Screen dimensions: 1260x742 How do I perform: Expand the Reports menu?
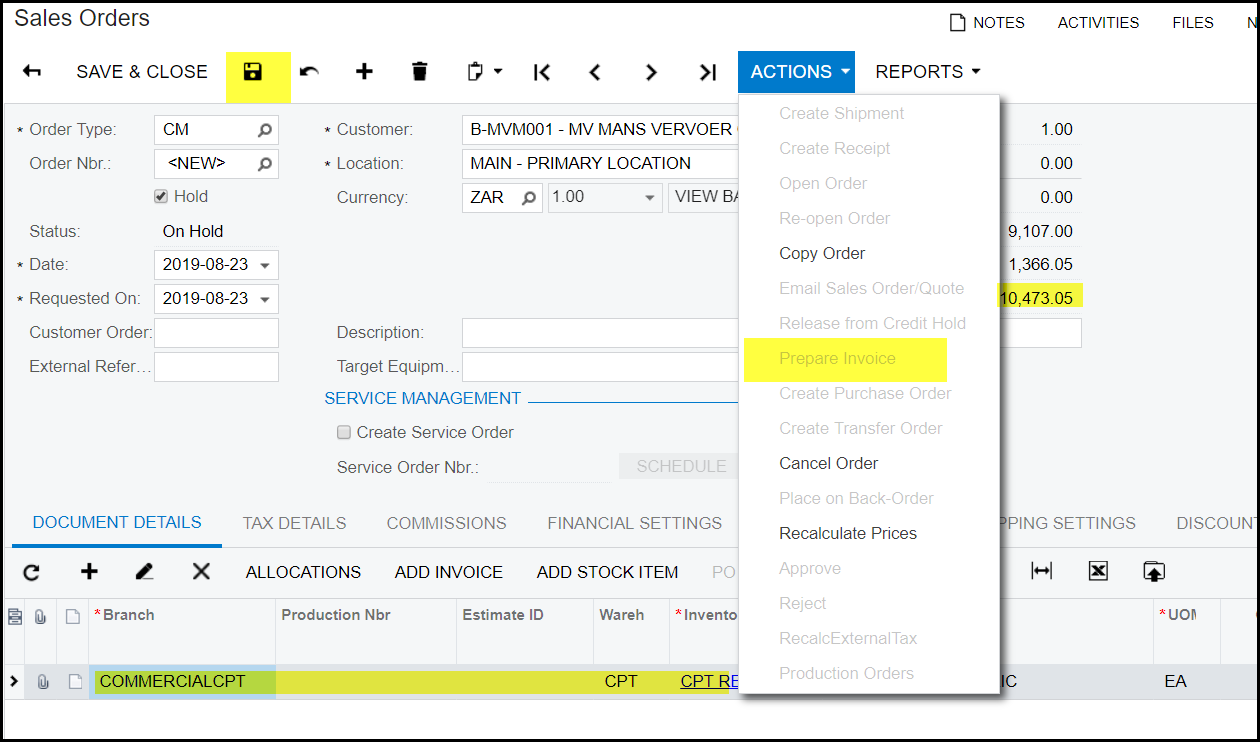click(x=927, y=72)
